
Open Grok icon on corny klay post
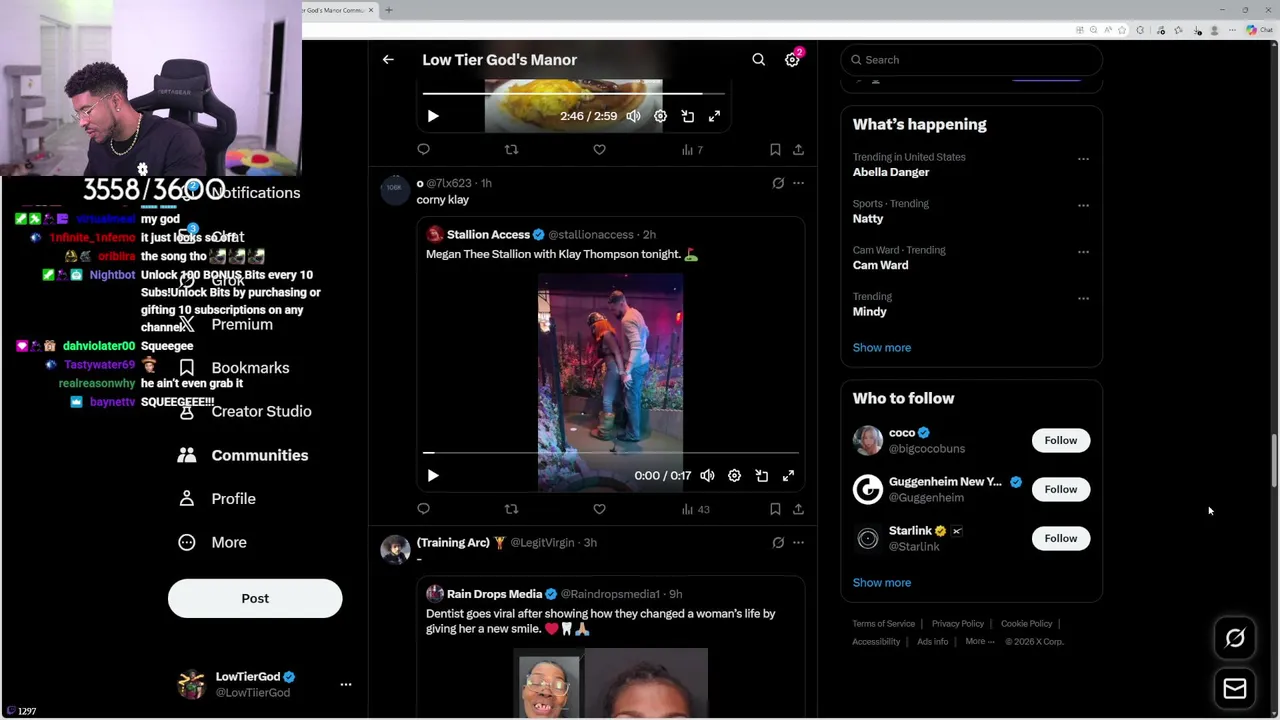point(778,183)
